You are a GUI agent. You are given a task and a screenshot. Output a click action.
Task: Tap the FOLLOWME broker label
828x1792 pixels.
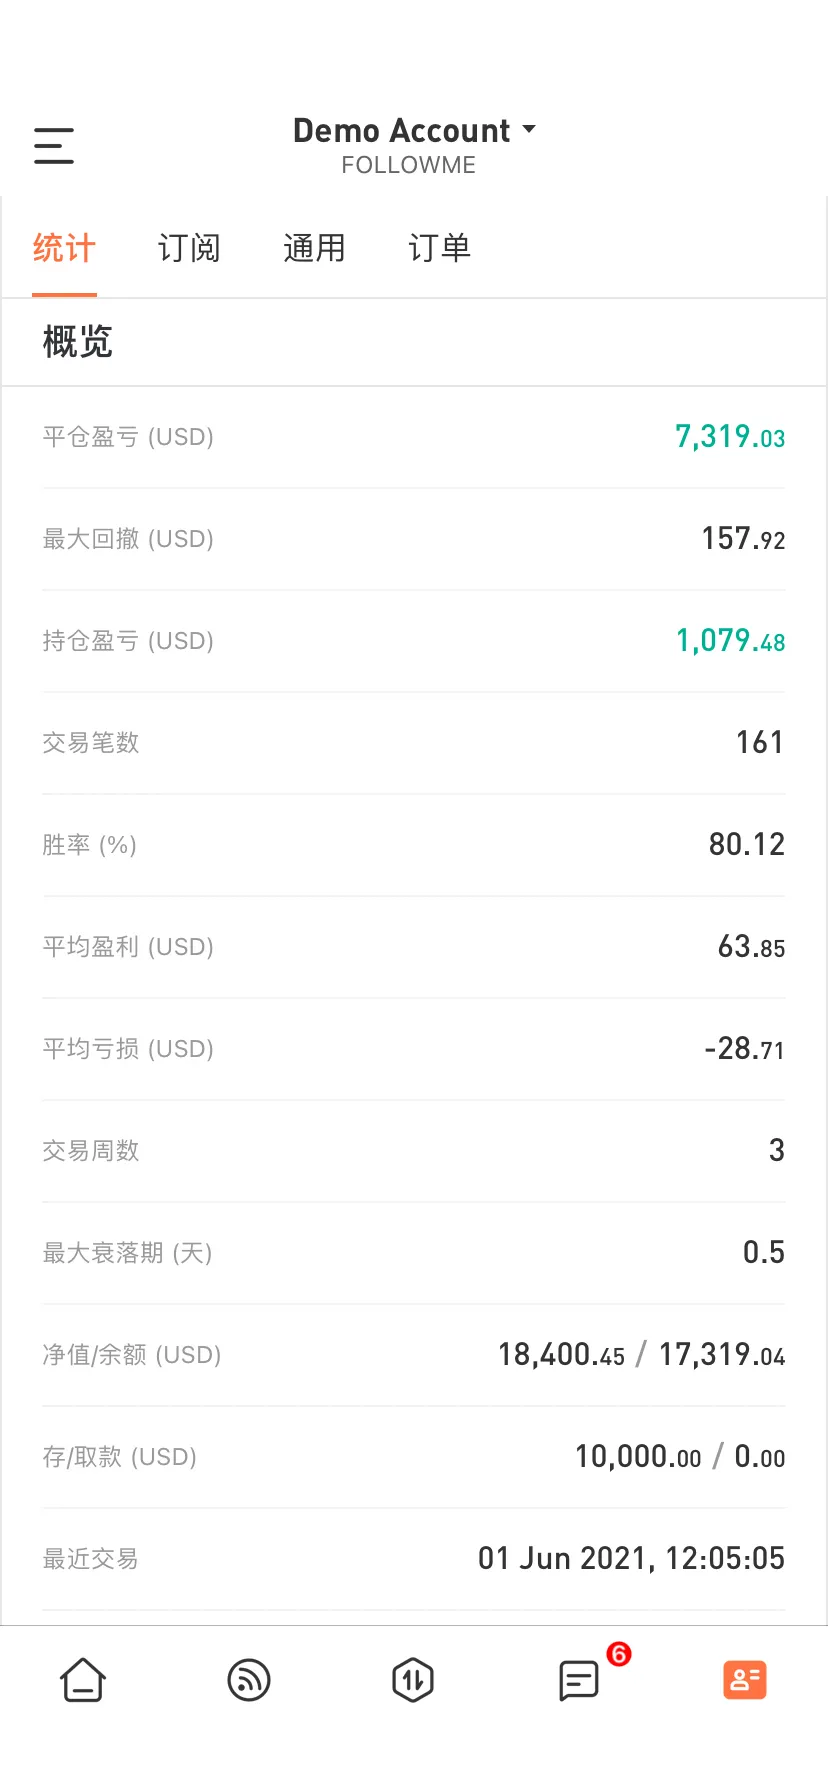(408, 165)
